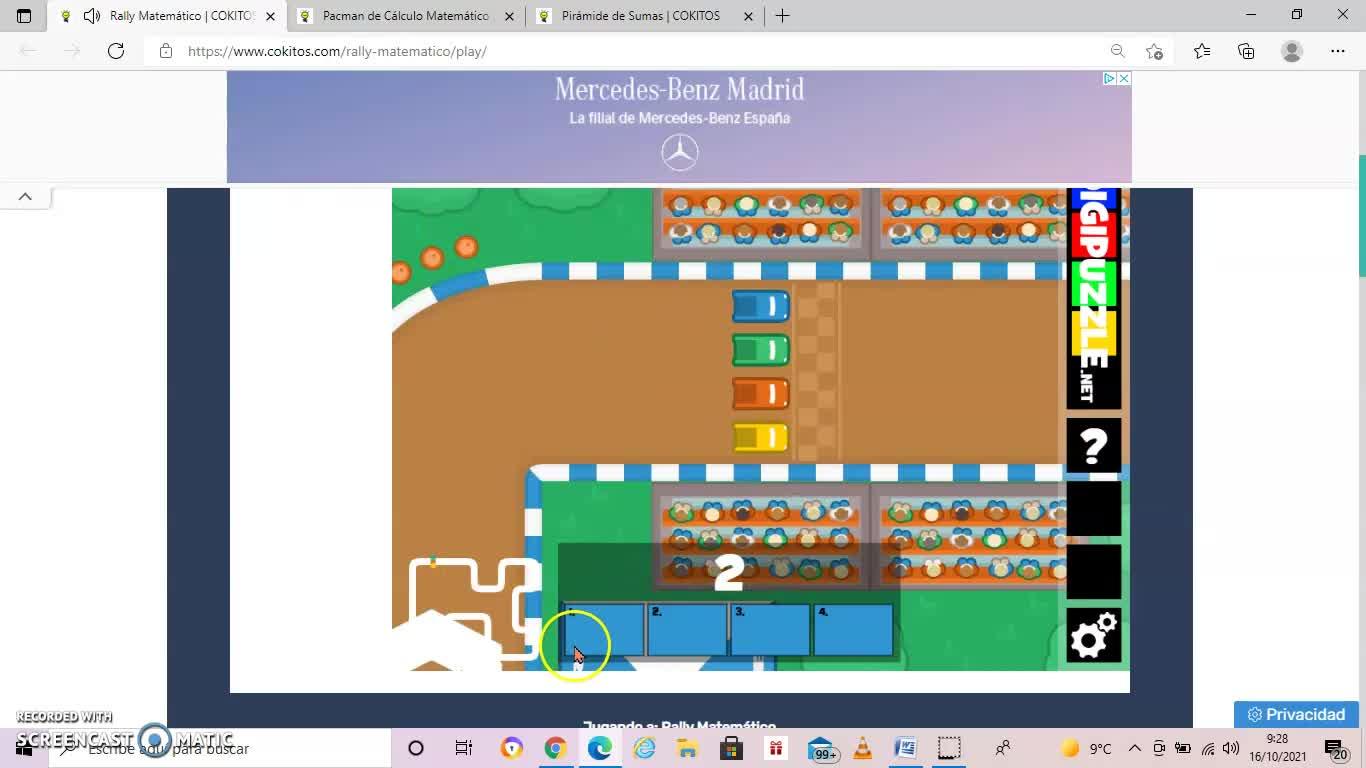The image size is (1366, 768).
Task: Launch Google Chrome from taskbar
Action: (x=555, y=748)
